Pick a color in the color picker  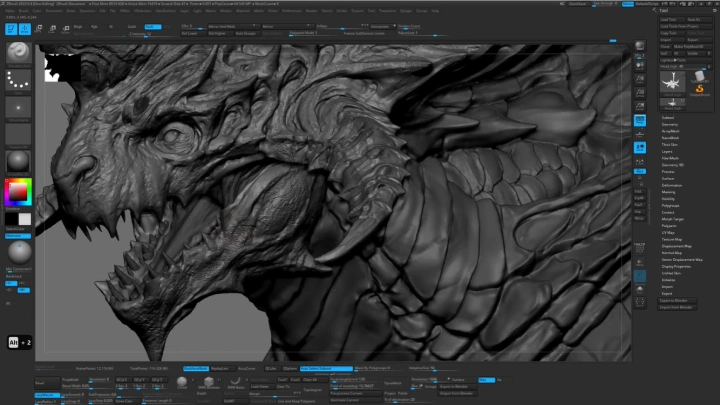point(18,192)
